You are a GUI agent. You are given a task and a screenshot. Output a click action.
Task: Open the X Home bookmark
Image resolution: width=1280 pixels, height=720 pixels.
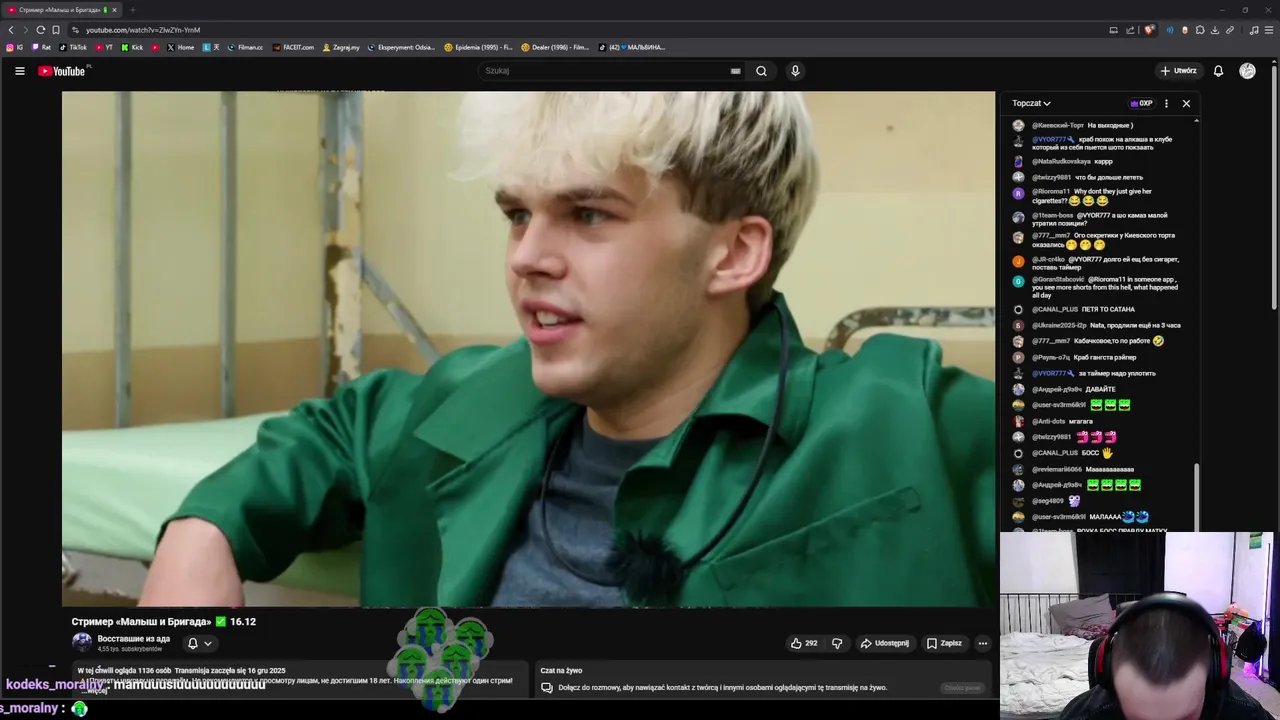(181, 47)
